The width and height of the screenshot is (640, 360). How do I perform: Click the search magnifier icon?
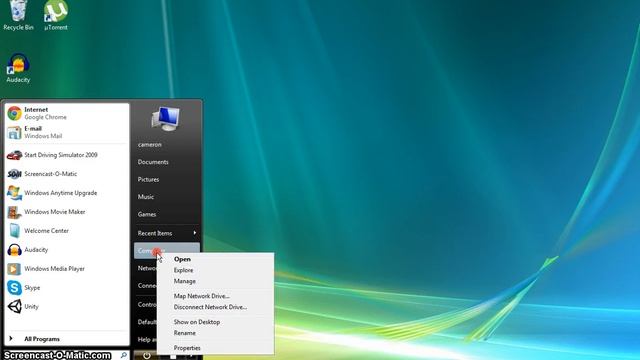tap(124, 356)
